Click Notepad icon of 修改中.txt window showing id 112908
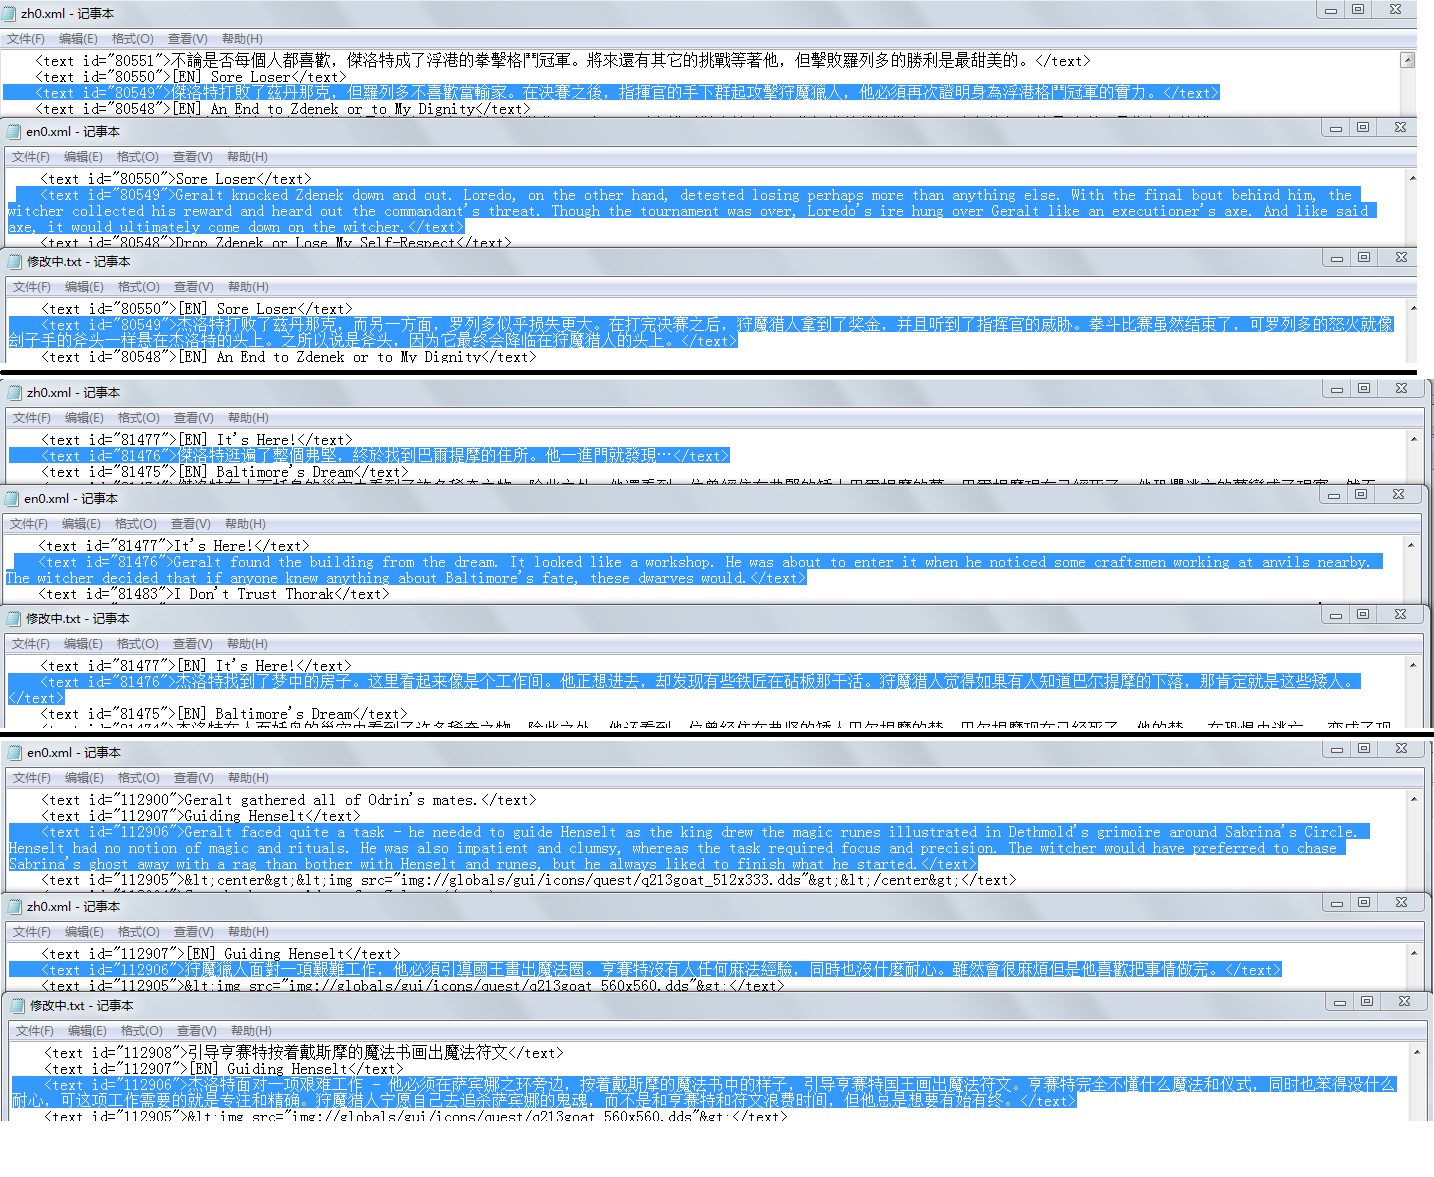 click(17, 1005)
